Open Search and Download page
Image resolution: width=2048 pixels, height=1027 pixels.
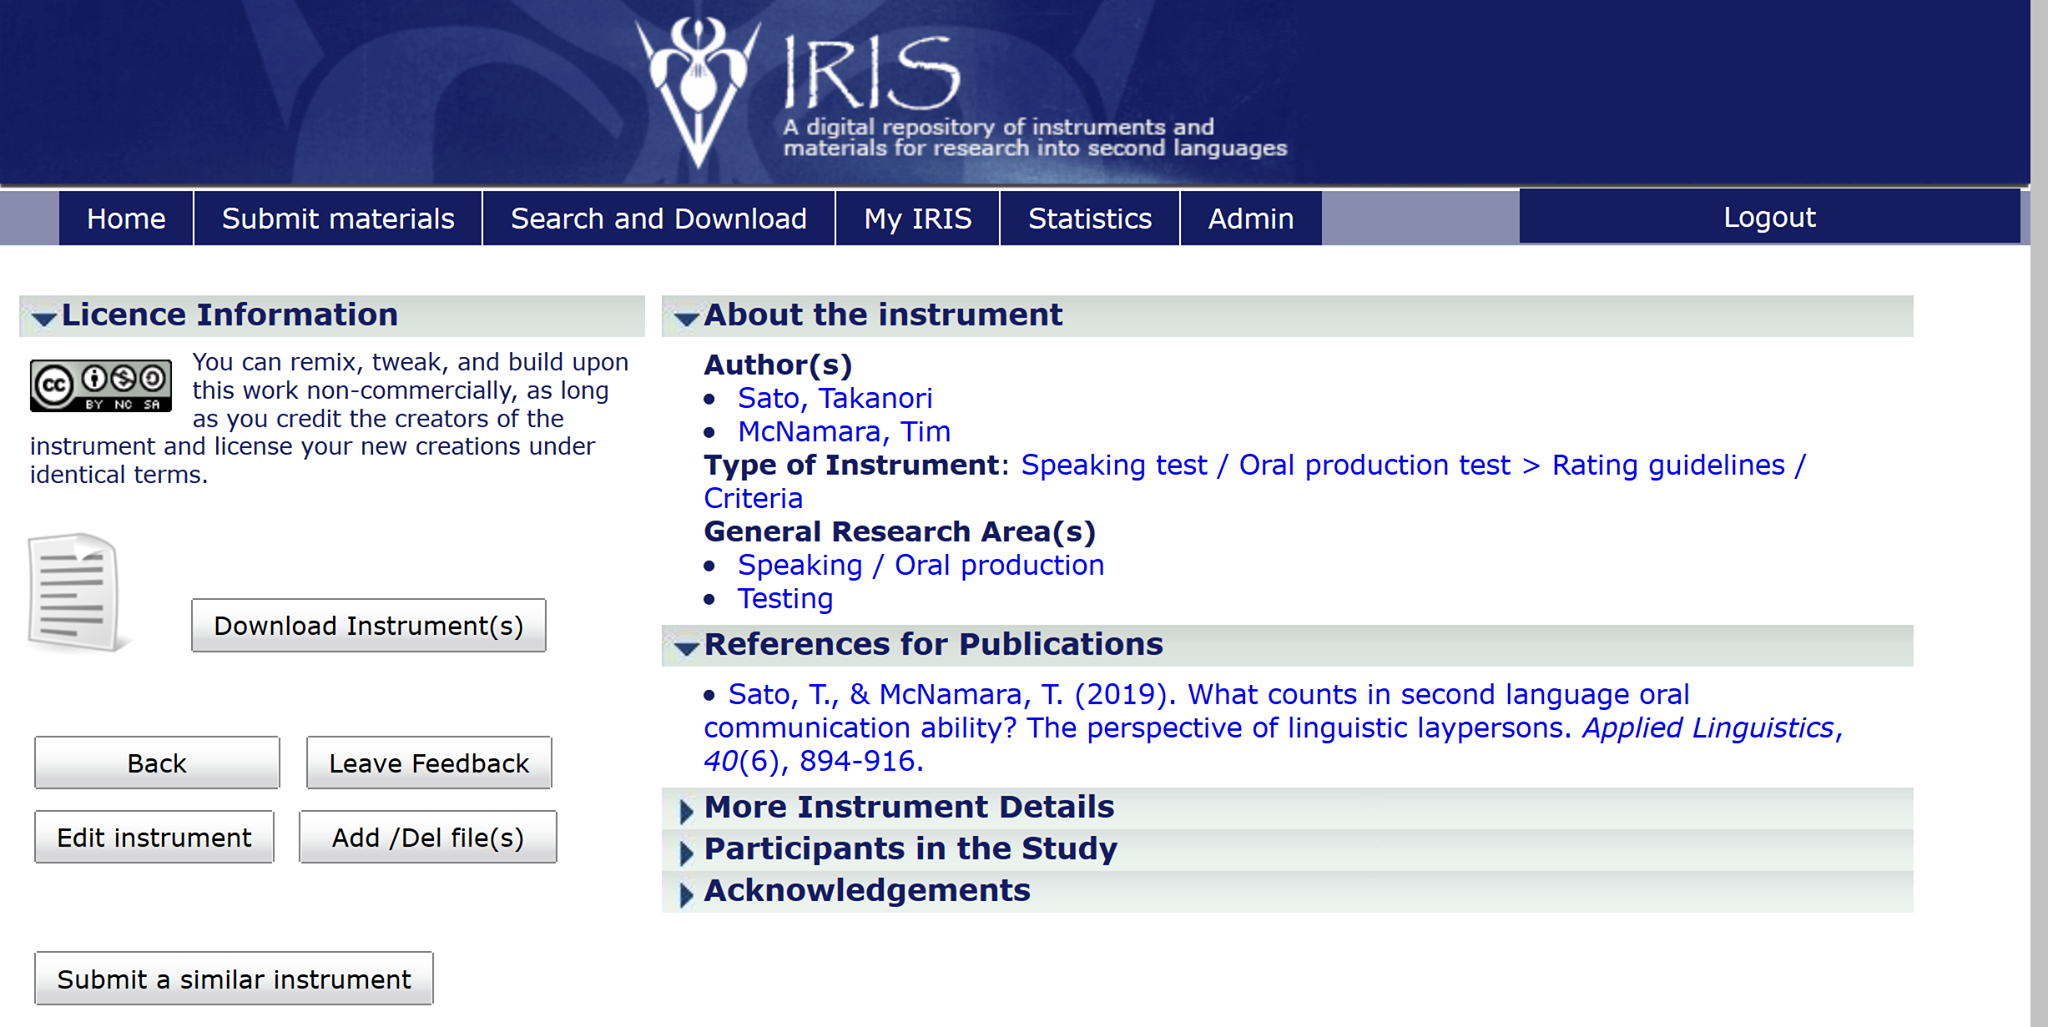(x=659, y=218)
